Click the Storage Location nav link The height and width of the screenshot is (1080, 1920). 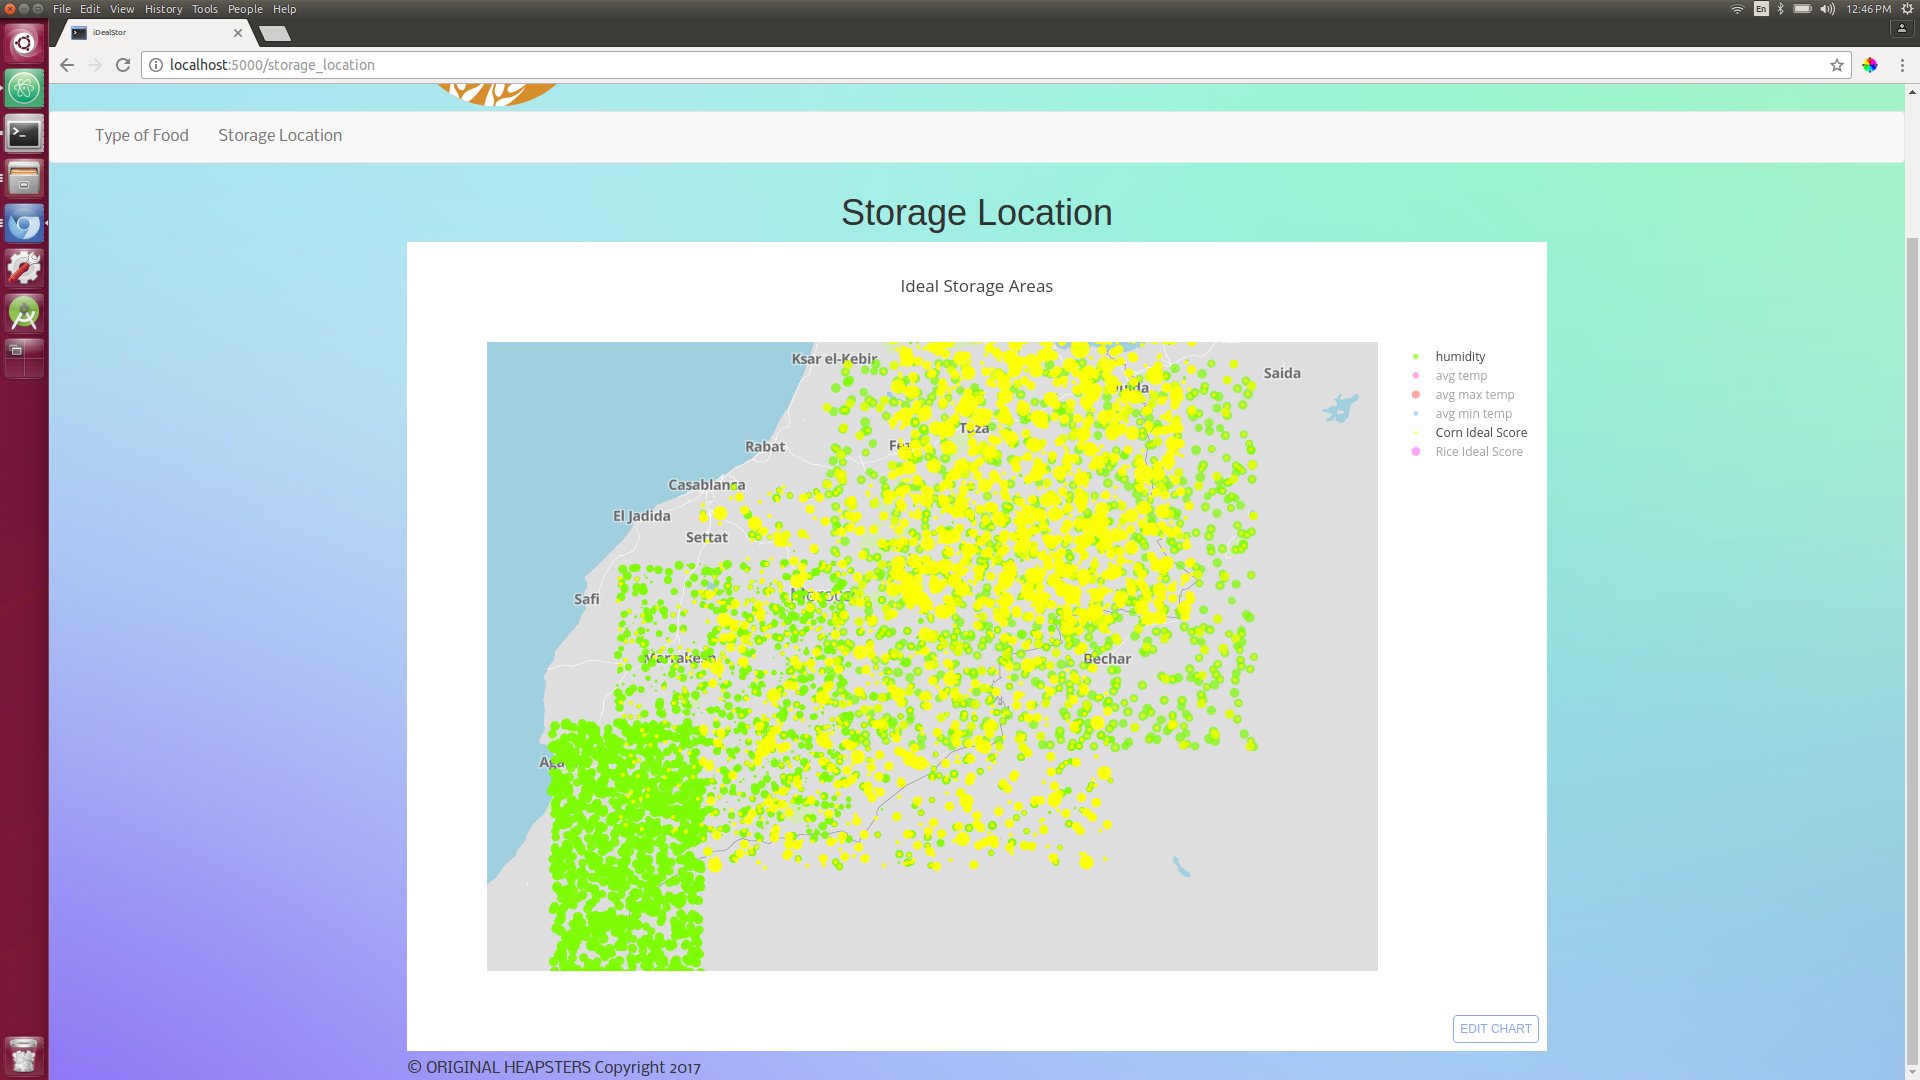click(x=280, y=136)
